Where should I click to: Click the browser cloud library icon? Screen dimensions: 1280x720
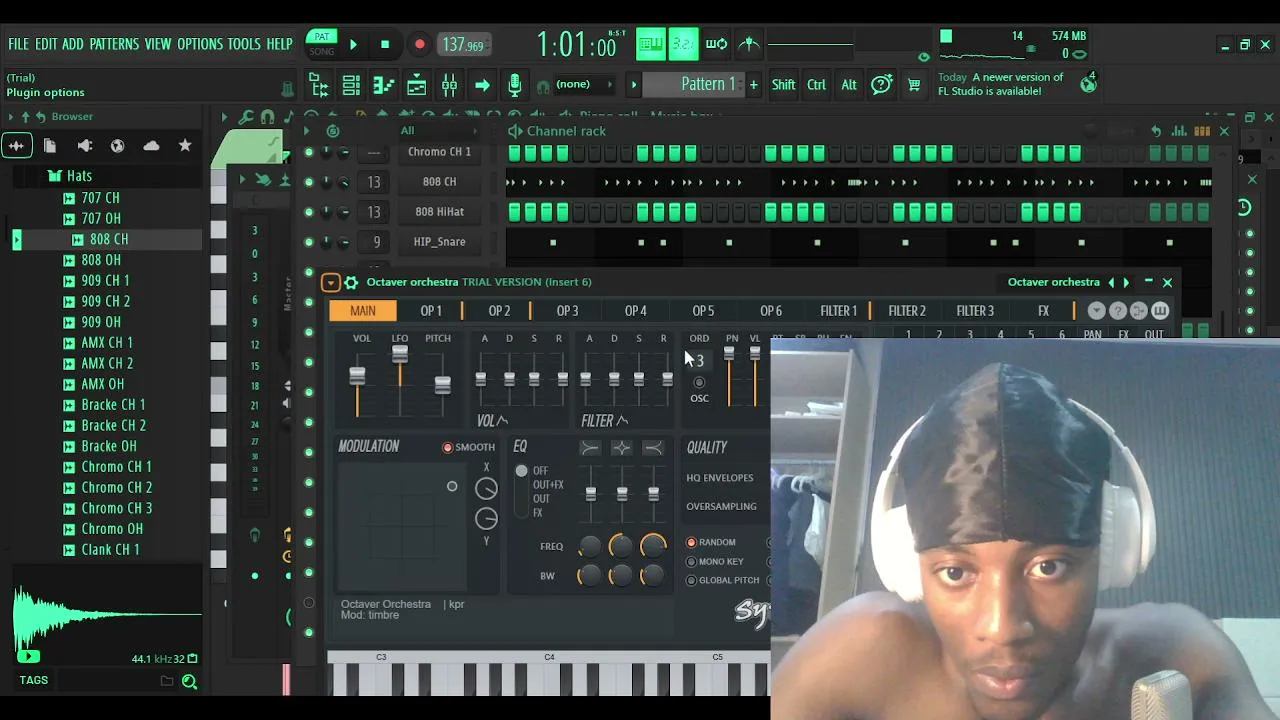(151, 146)
